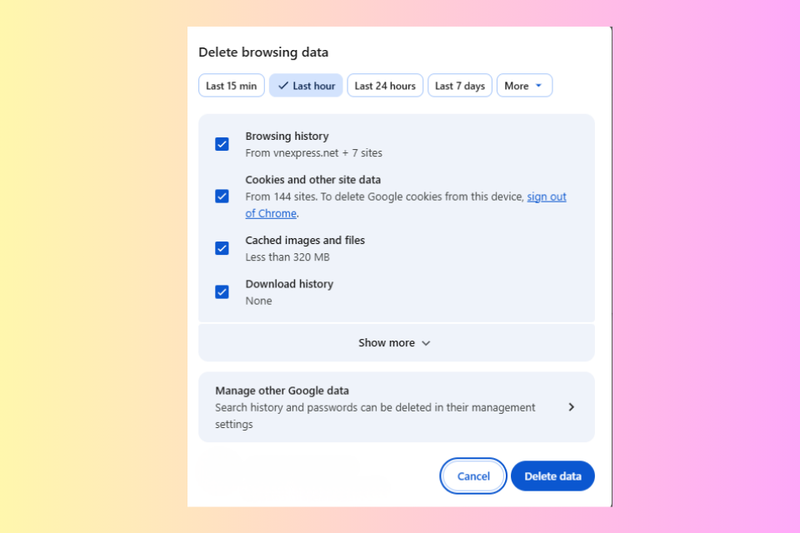800x533 pixels.
Task: Click the Delete browsing data title
Action: tap(263, 52)
